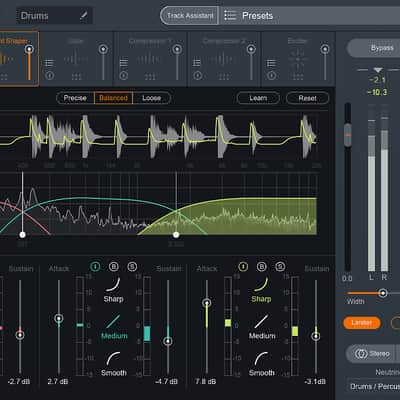Open the Compressor 1 preset list icon
Image resolution: width=400 pixels, height=400 pixels.
124,63
